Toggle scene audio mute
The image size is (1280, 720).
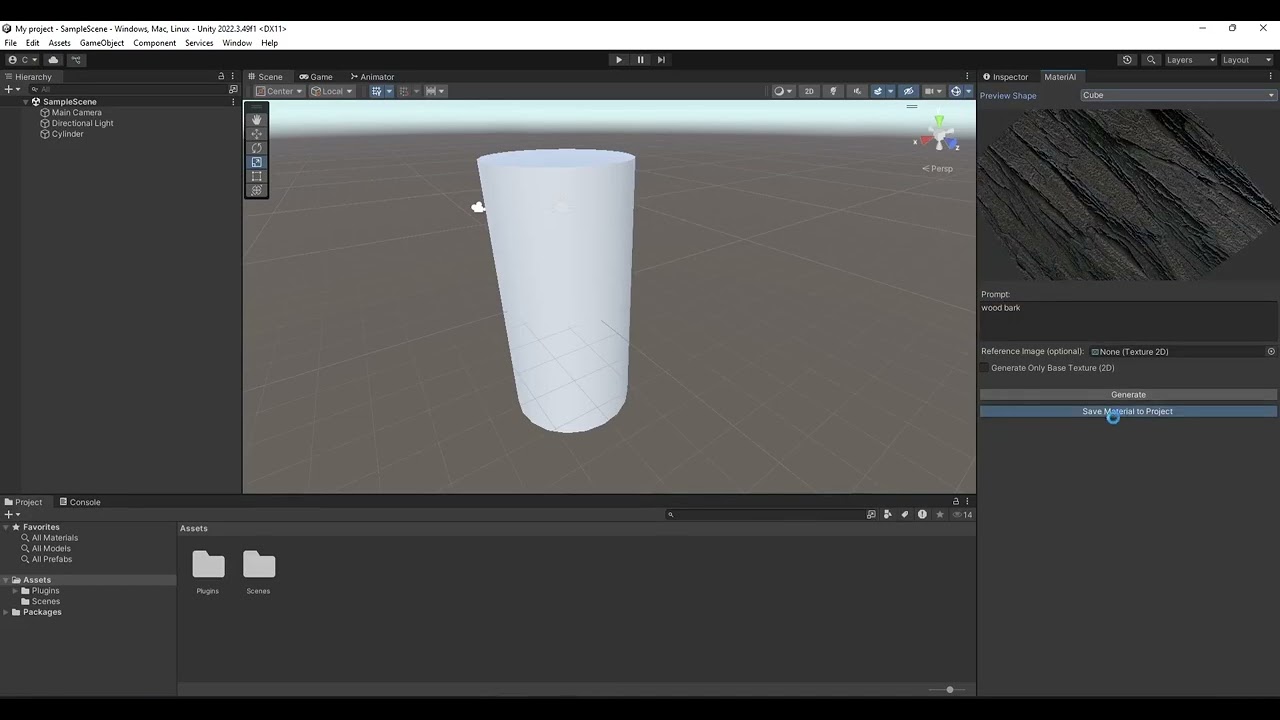(856, 91)
